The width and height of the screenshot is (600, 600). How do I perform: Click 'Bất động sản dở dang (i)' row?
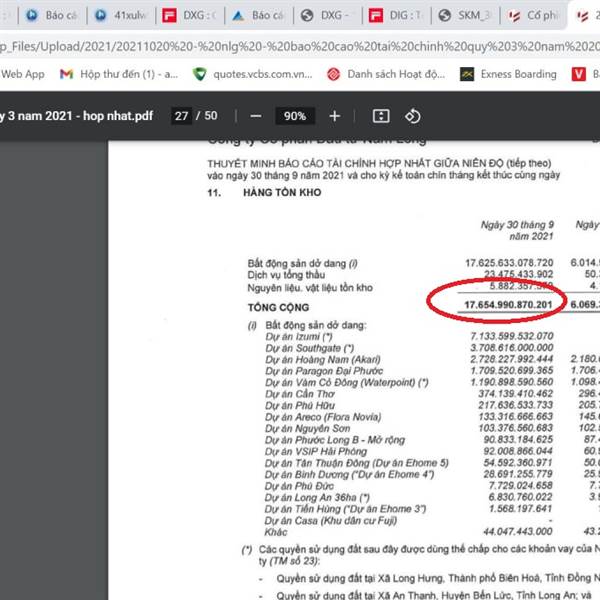click(x=302, y=263)
